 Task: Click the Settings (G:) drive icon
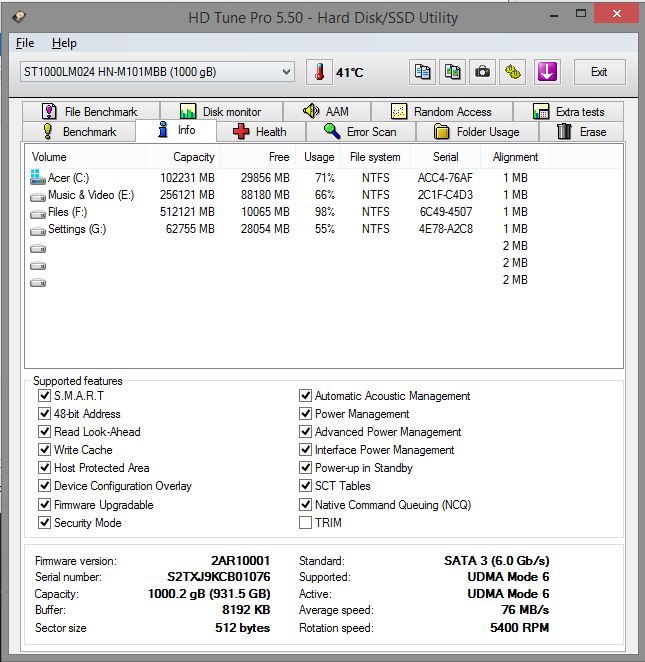38,231
